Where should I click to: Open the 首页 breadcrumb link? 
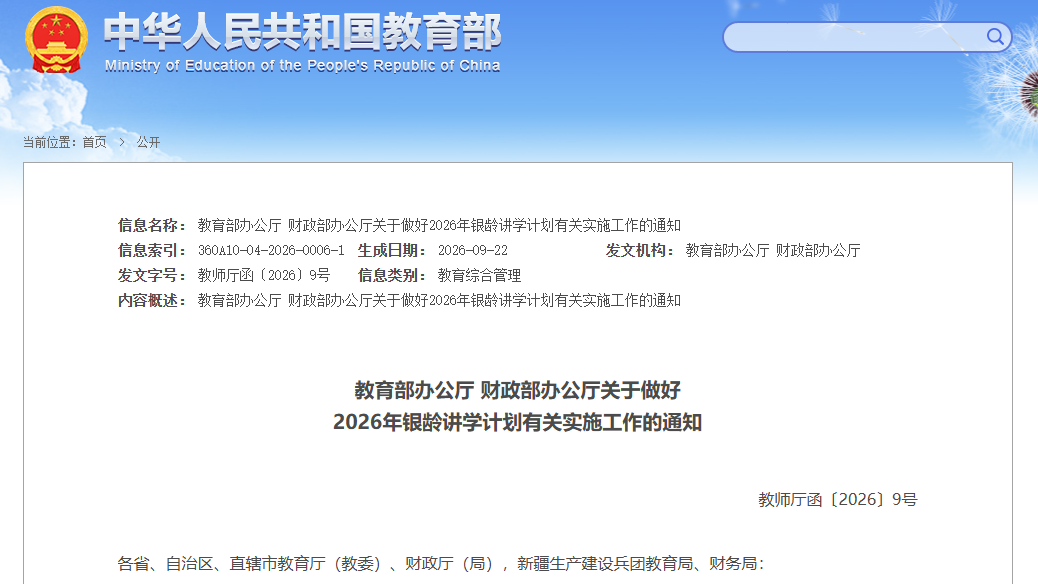(x=94, y=142)
